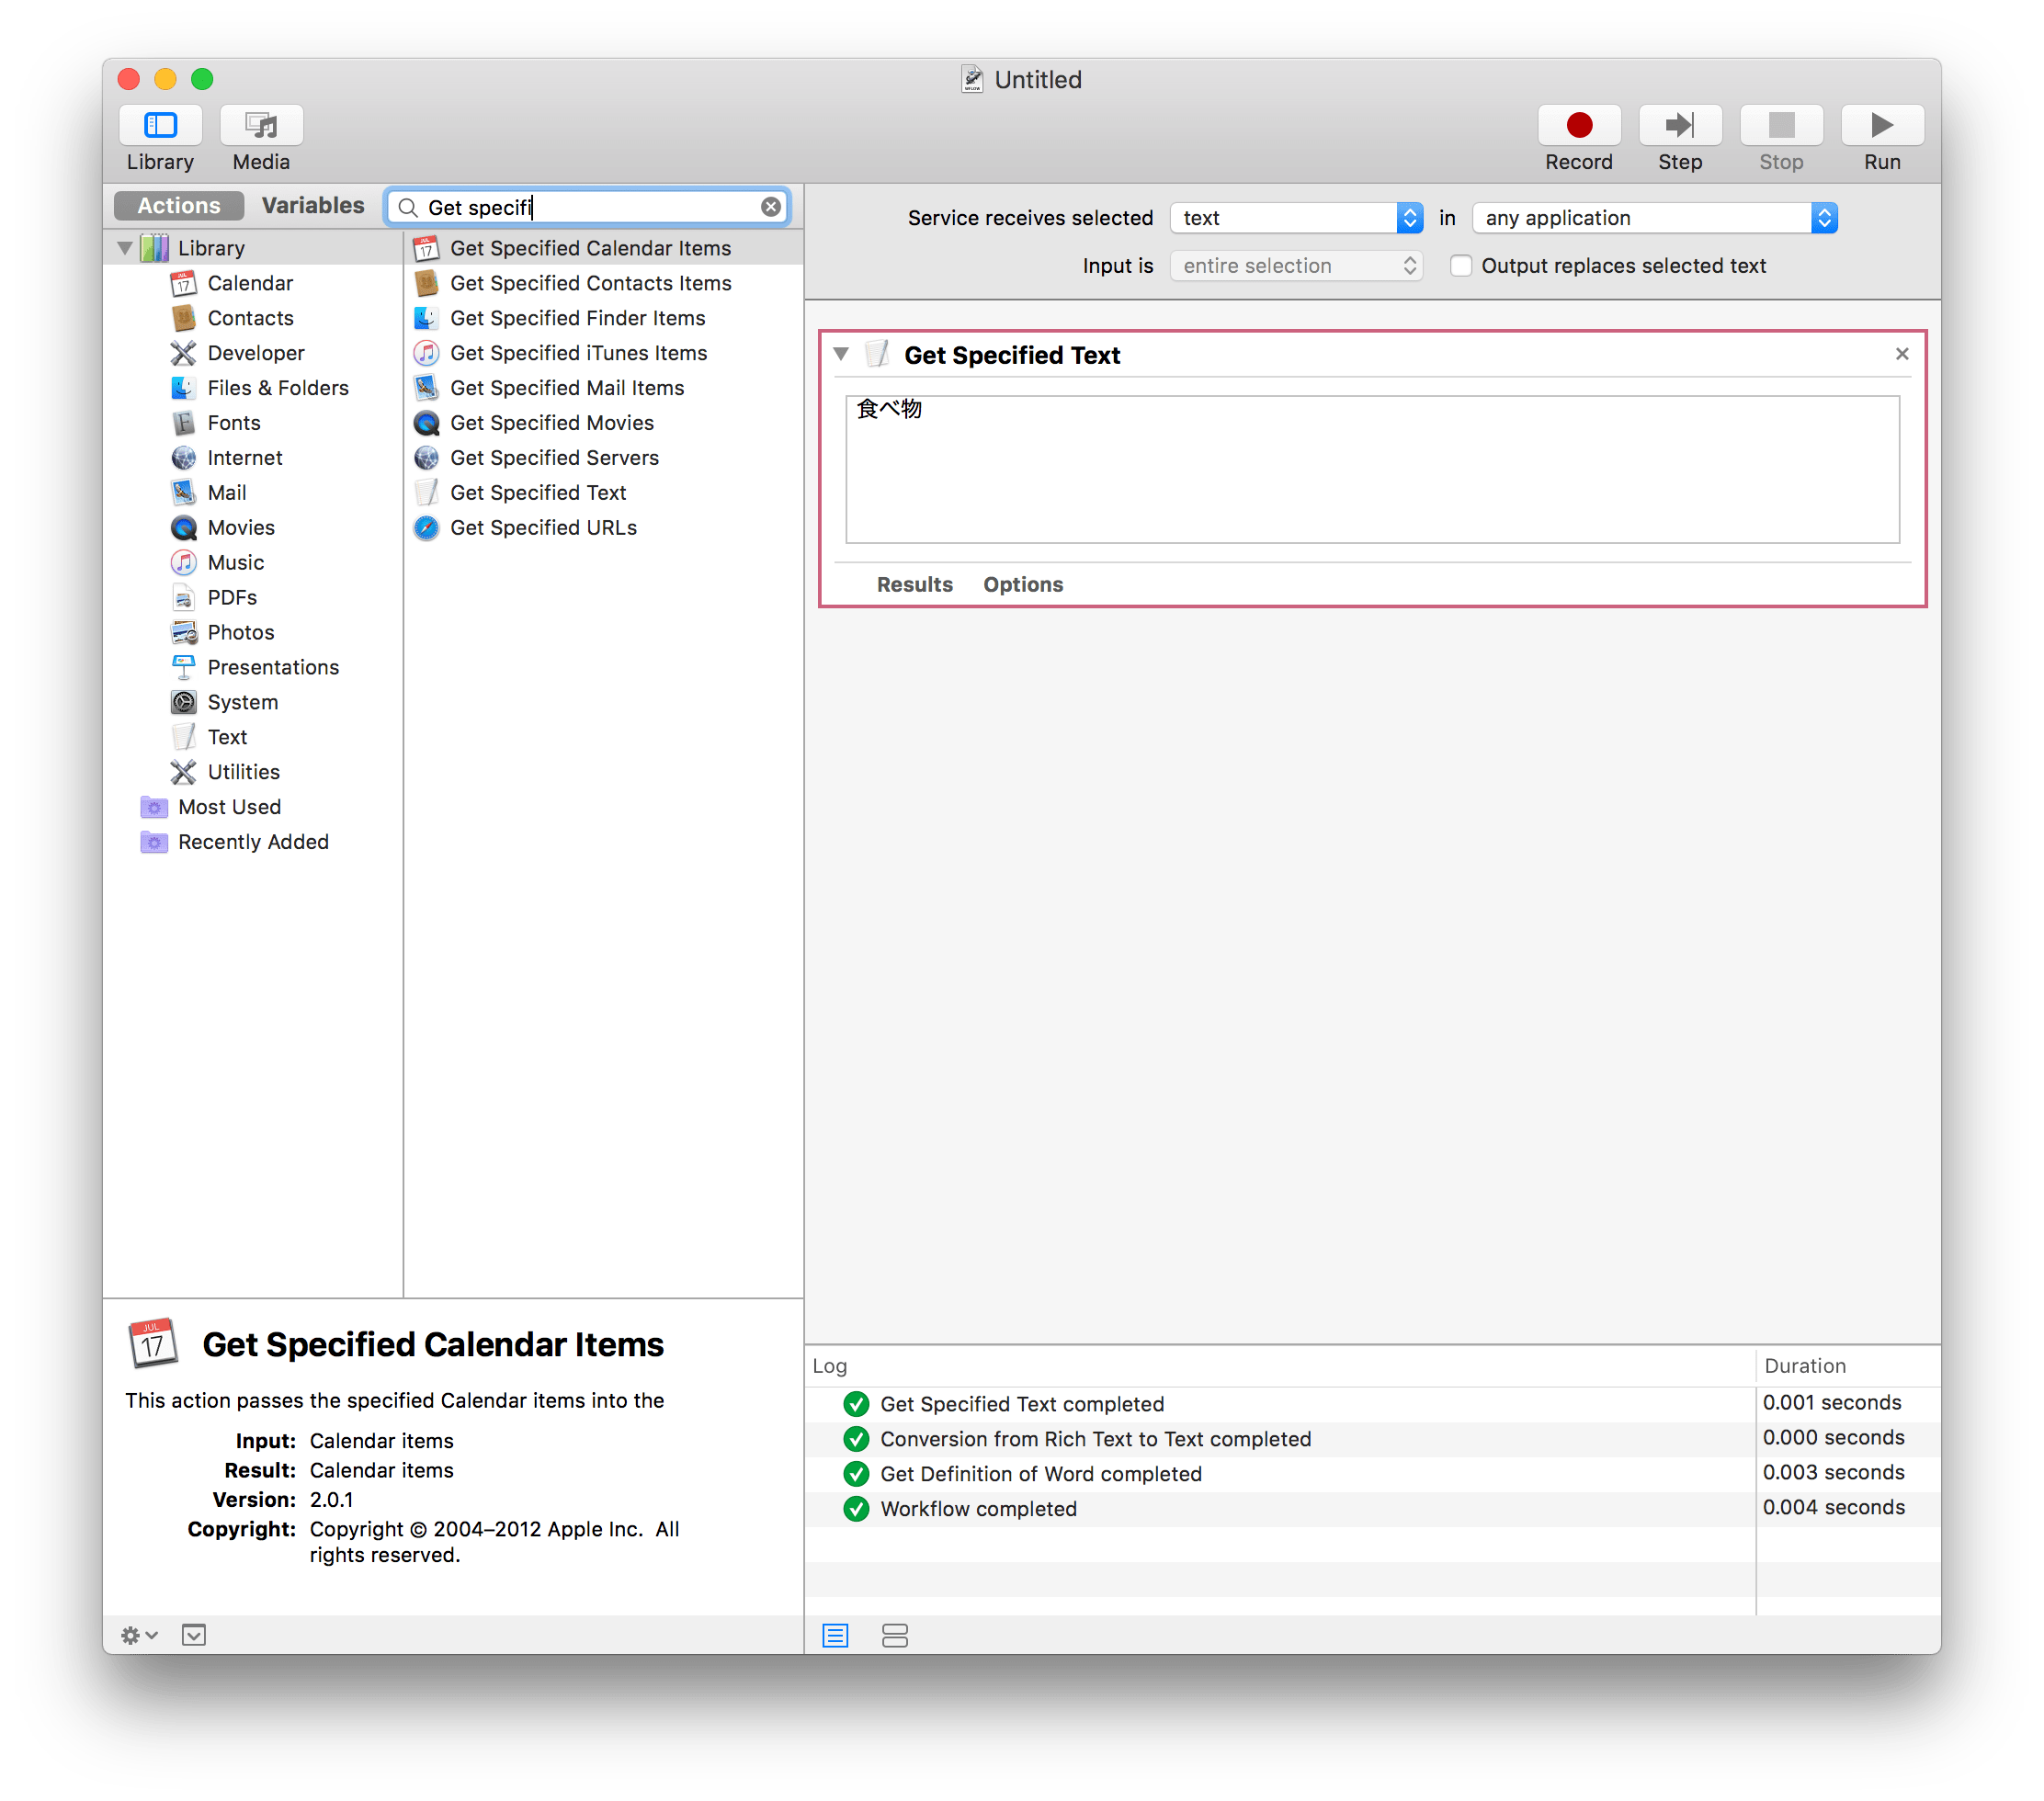Open the Media browser icon
The image size is (2044, 1801).
261,125
